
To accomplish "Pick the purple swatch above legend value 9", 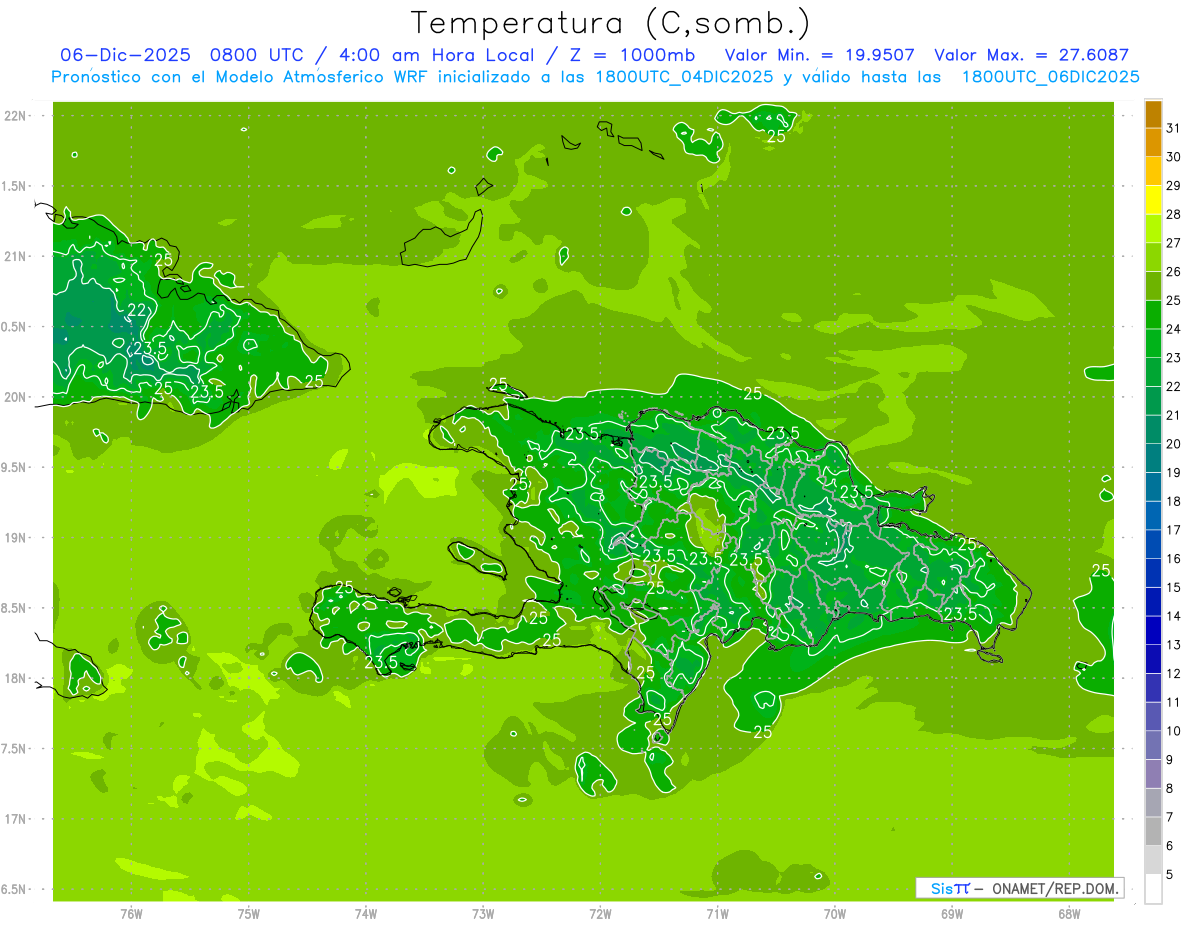I will pyautogui.click(x=1153, y=745).
